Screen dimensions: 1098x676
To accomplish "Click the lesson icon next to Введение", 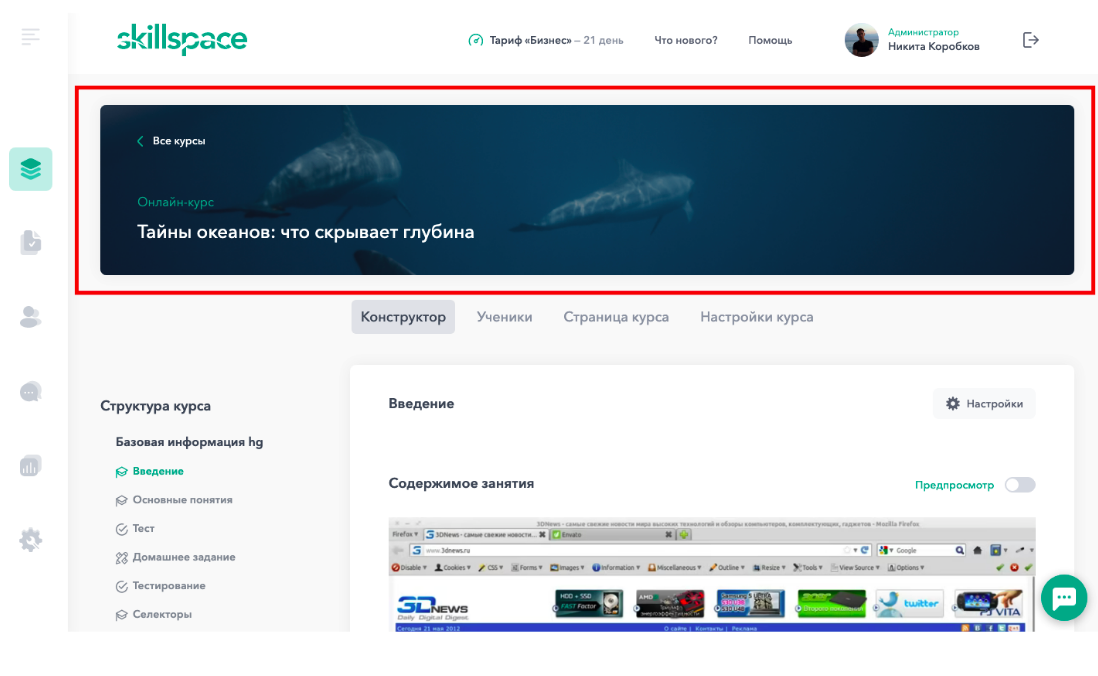I will pyautogui.click(x=121, y=471).
